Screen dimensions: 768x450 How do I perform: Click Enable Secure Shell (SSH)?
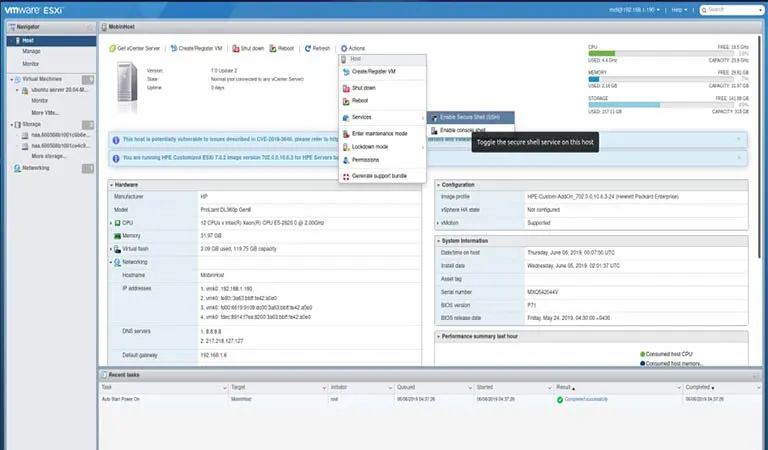click(x=470, y=118)
